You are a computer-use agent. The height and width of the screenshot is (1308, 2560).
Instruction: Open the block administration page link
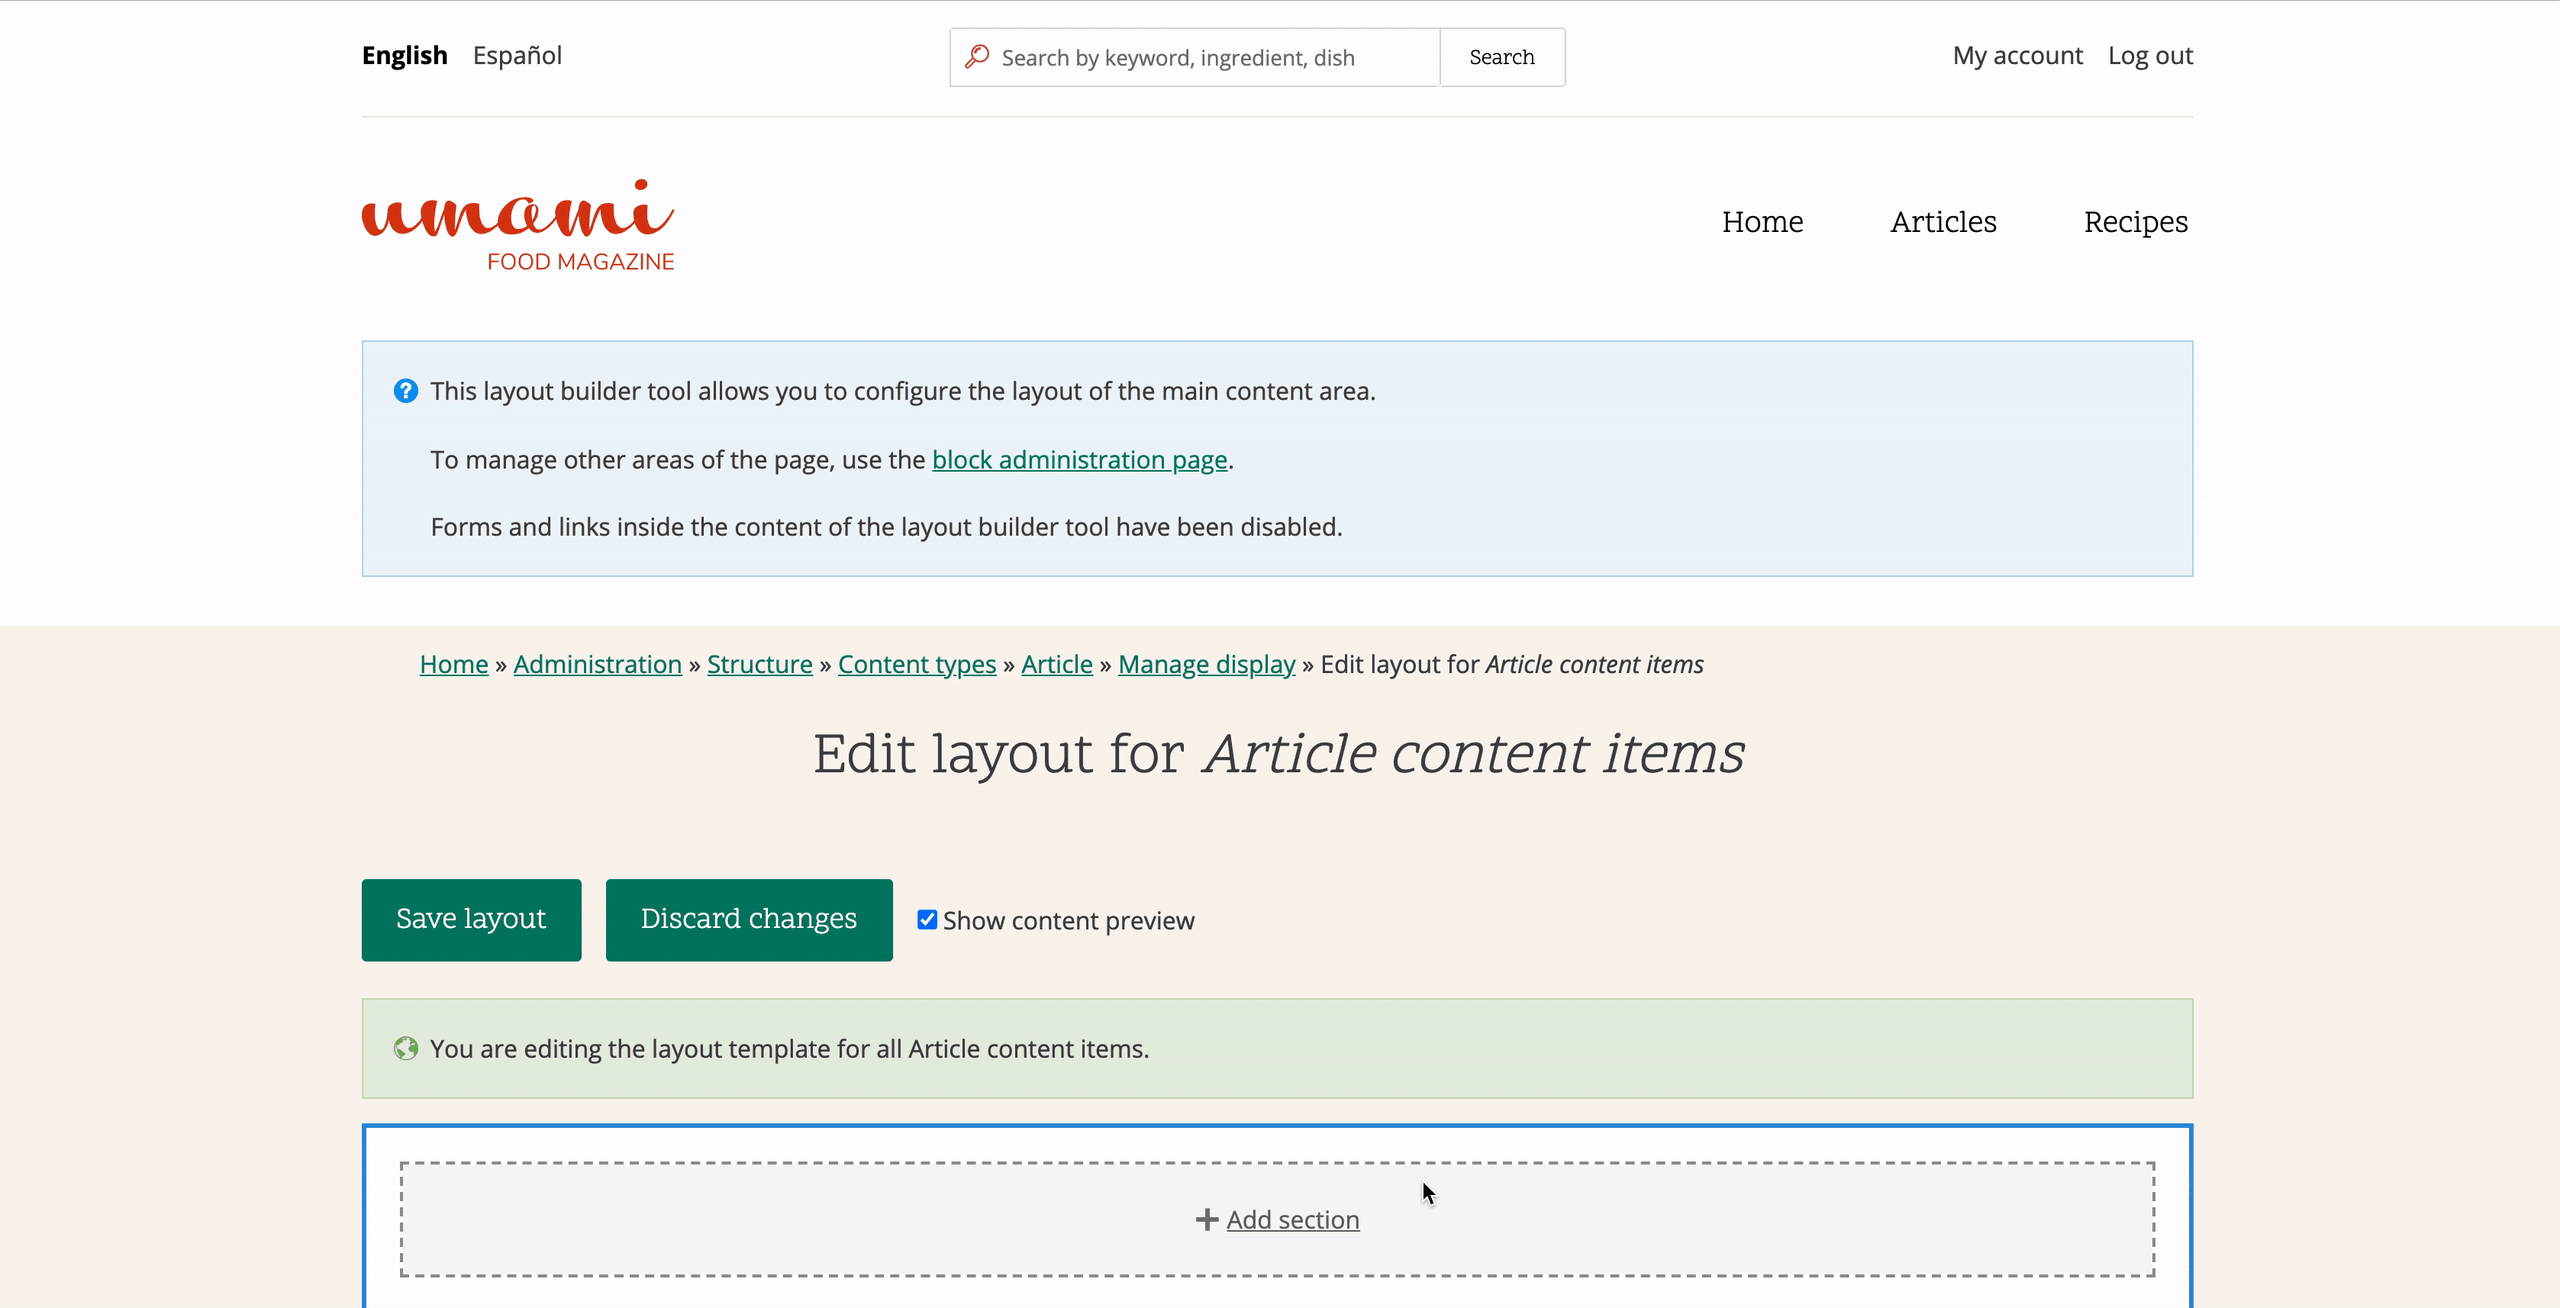1078,459
